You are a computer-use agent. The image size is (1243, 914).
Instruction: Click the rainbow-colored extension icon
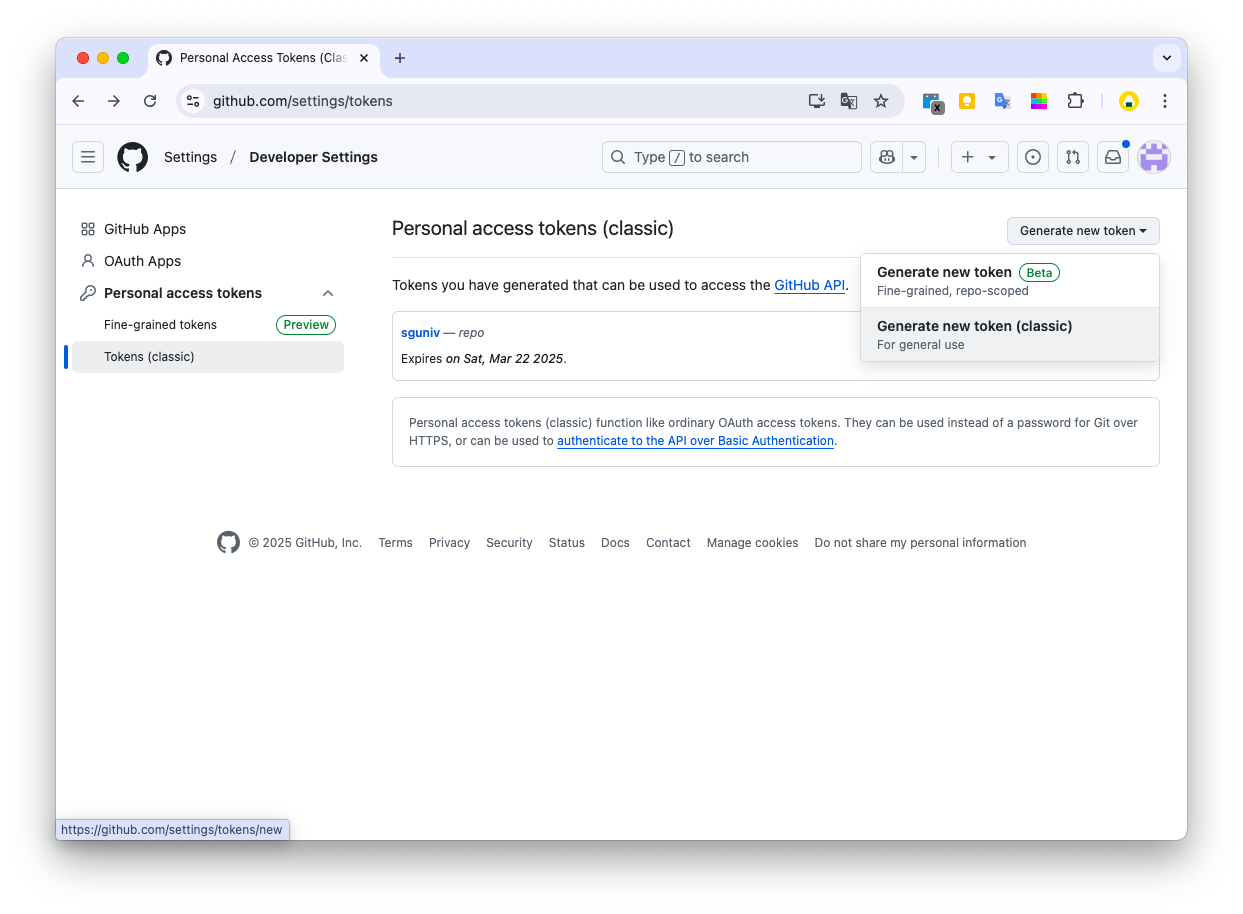pyautogui.click(x=1039, y=101)
